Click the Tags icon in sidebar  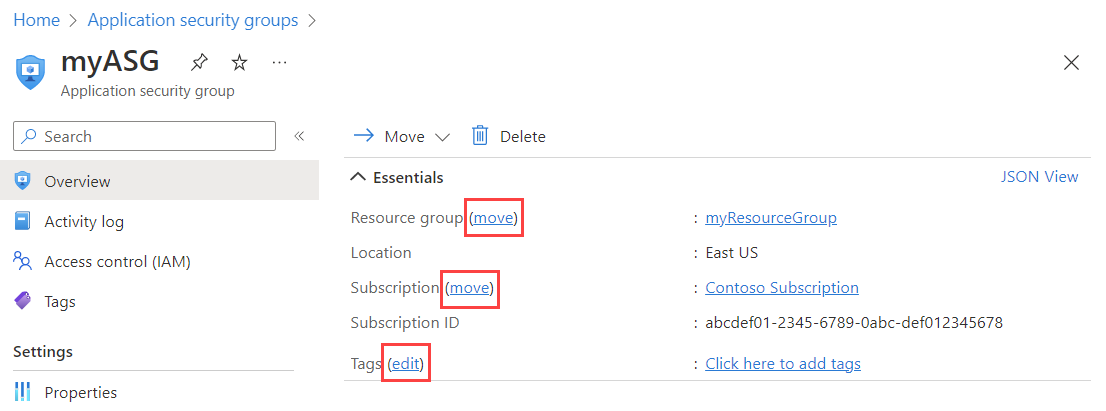[x=23, y=301]
